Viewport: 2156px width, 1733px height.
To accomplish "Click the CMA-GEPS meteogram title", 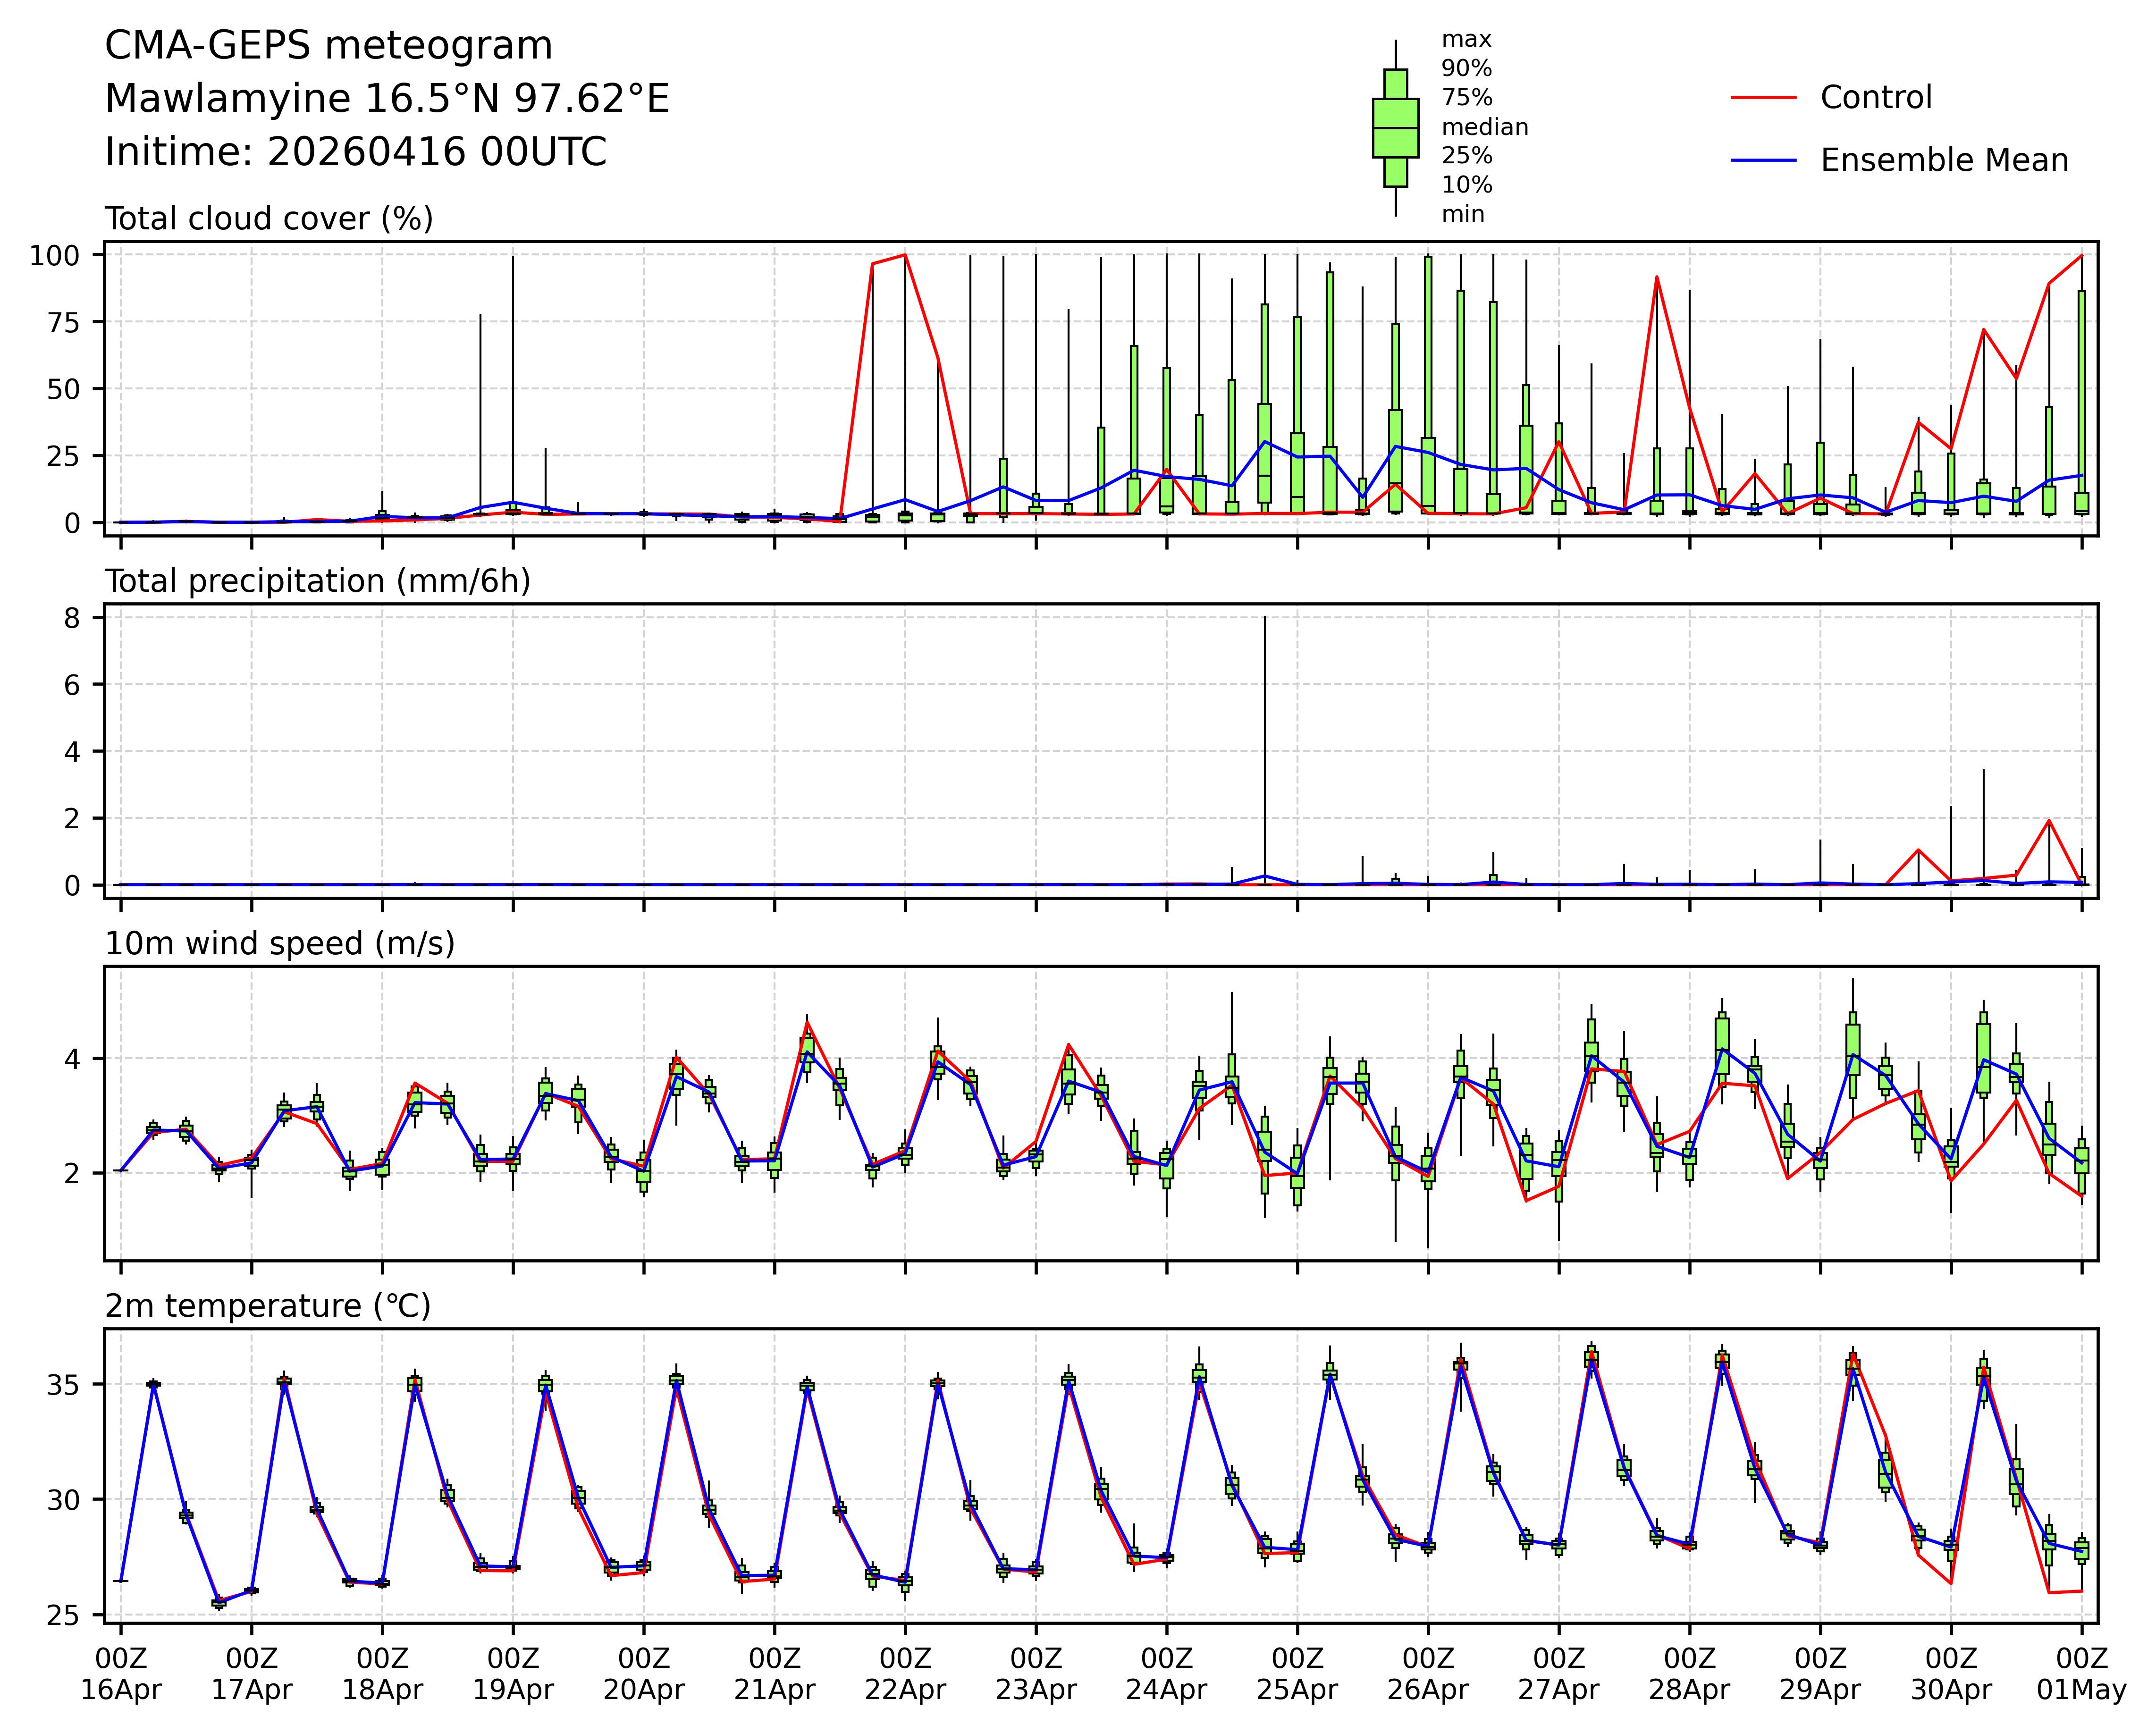I will click(329, 46).
